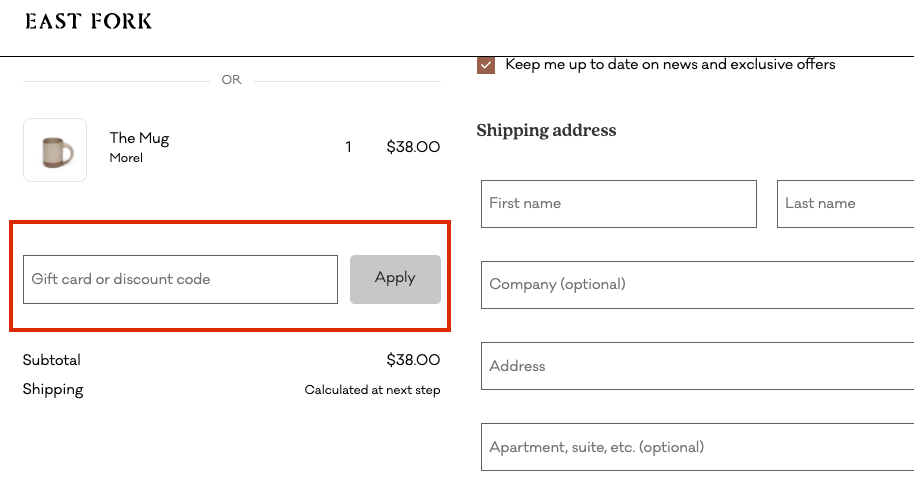914x502 pixels.
Task: Click the mug item price $38.00
Action: (413, 147)
